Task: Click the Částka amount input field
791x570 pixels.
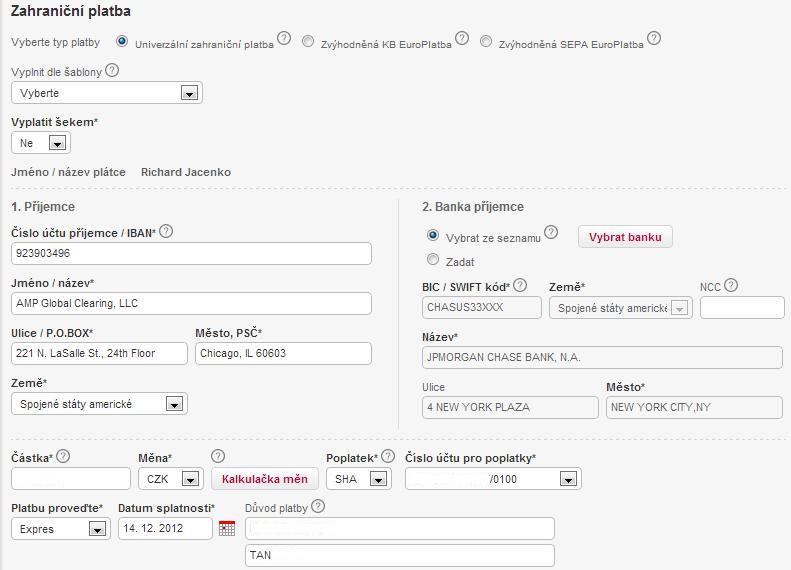Action: click(x=71, y=479)
